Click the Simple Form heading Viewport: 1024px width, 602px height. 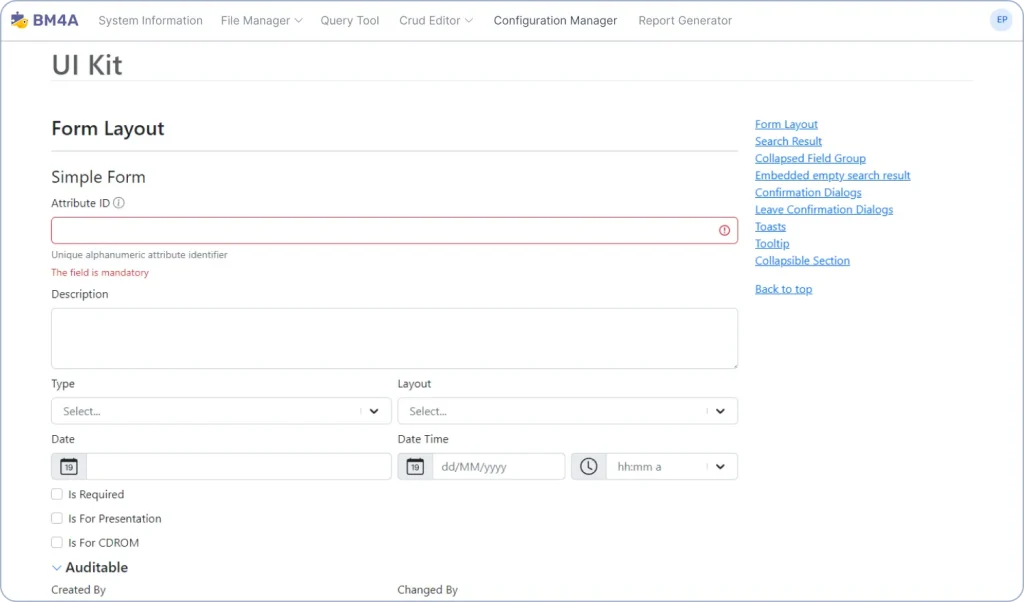pos(99,177)
